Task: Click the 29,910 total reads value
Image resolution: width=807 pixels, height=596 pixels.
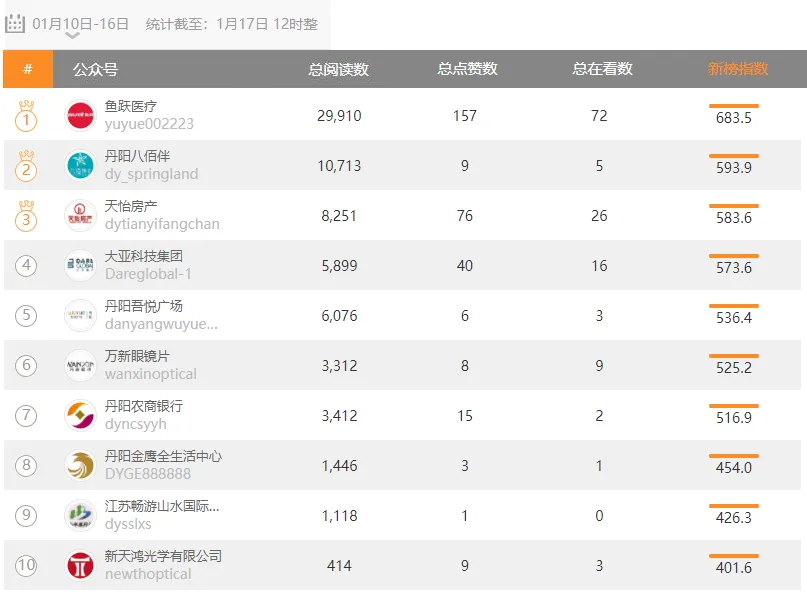Action: tap(339, 116)
